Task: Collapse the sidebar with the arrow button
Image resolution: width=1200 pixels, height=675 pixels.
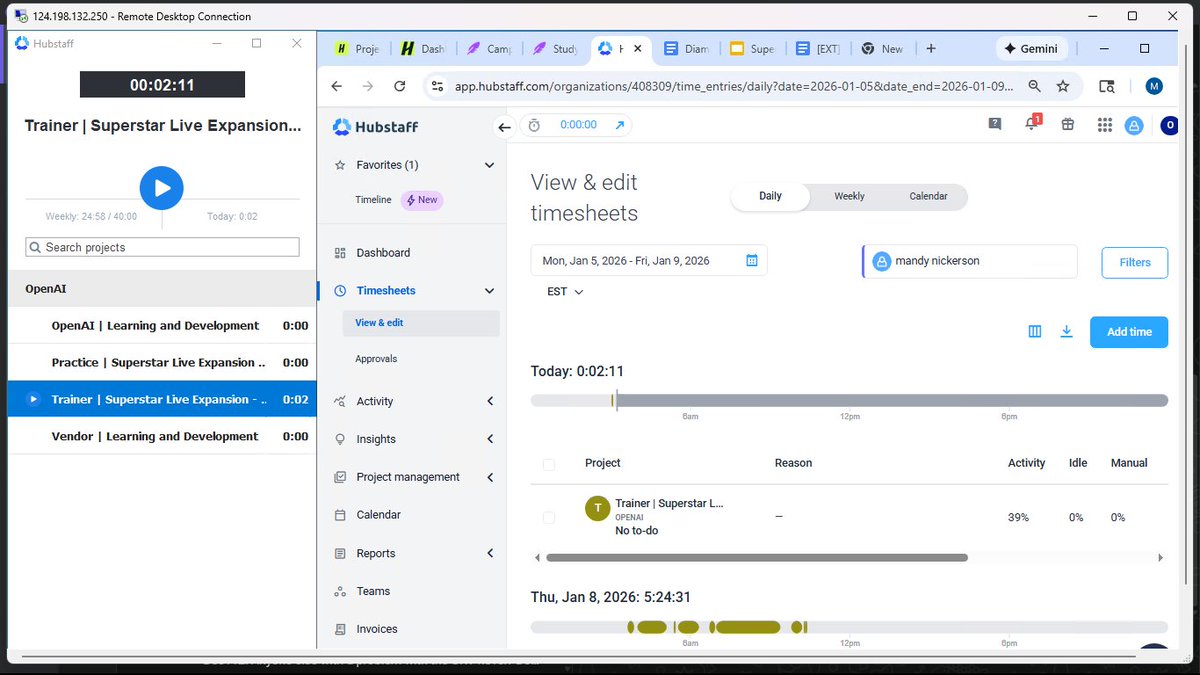Action: 504,126
